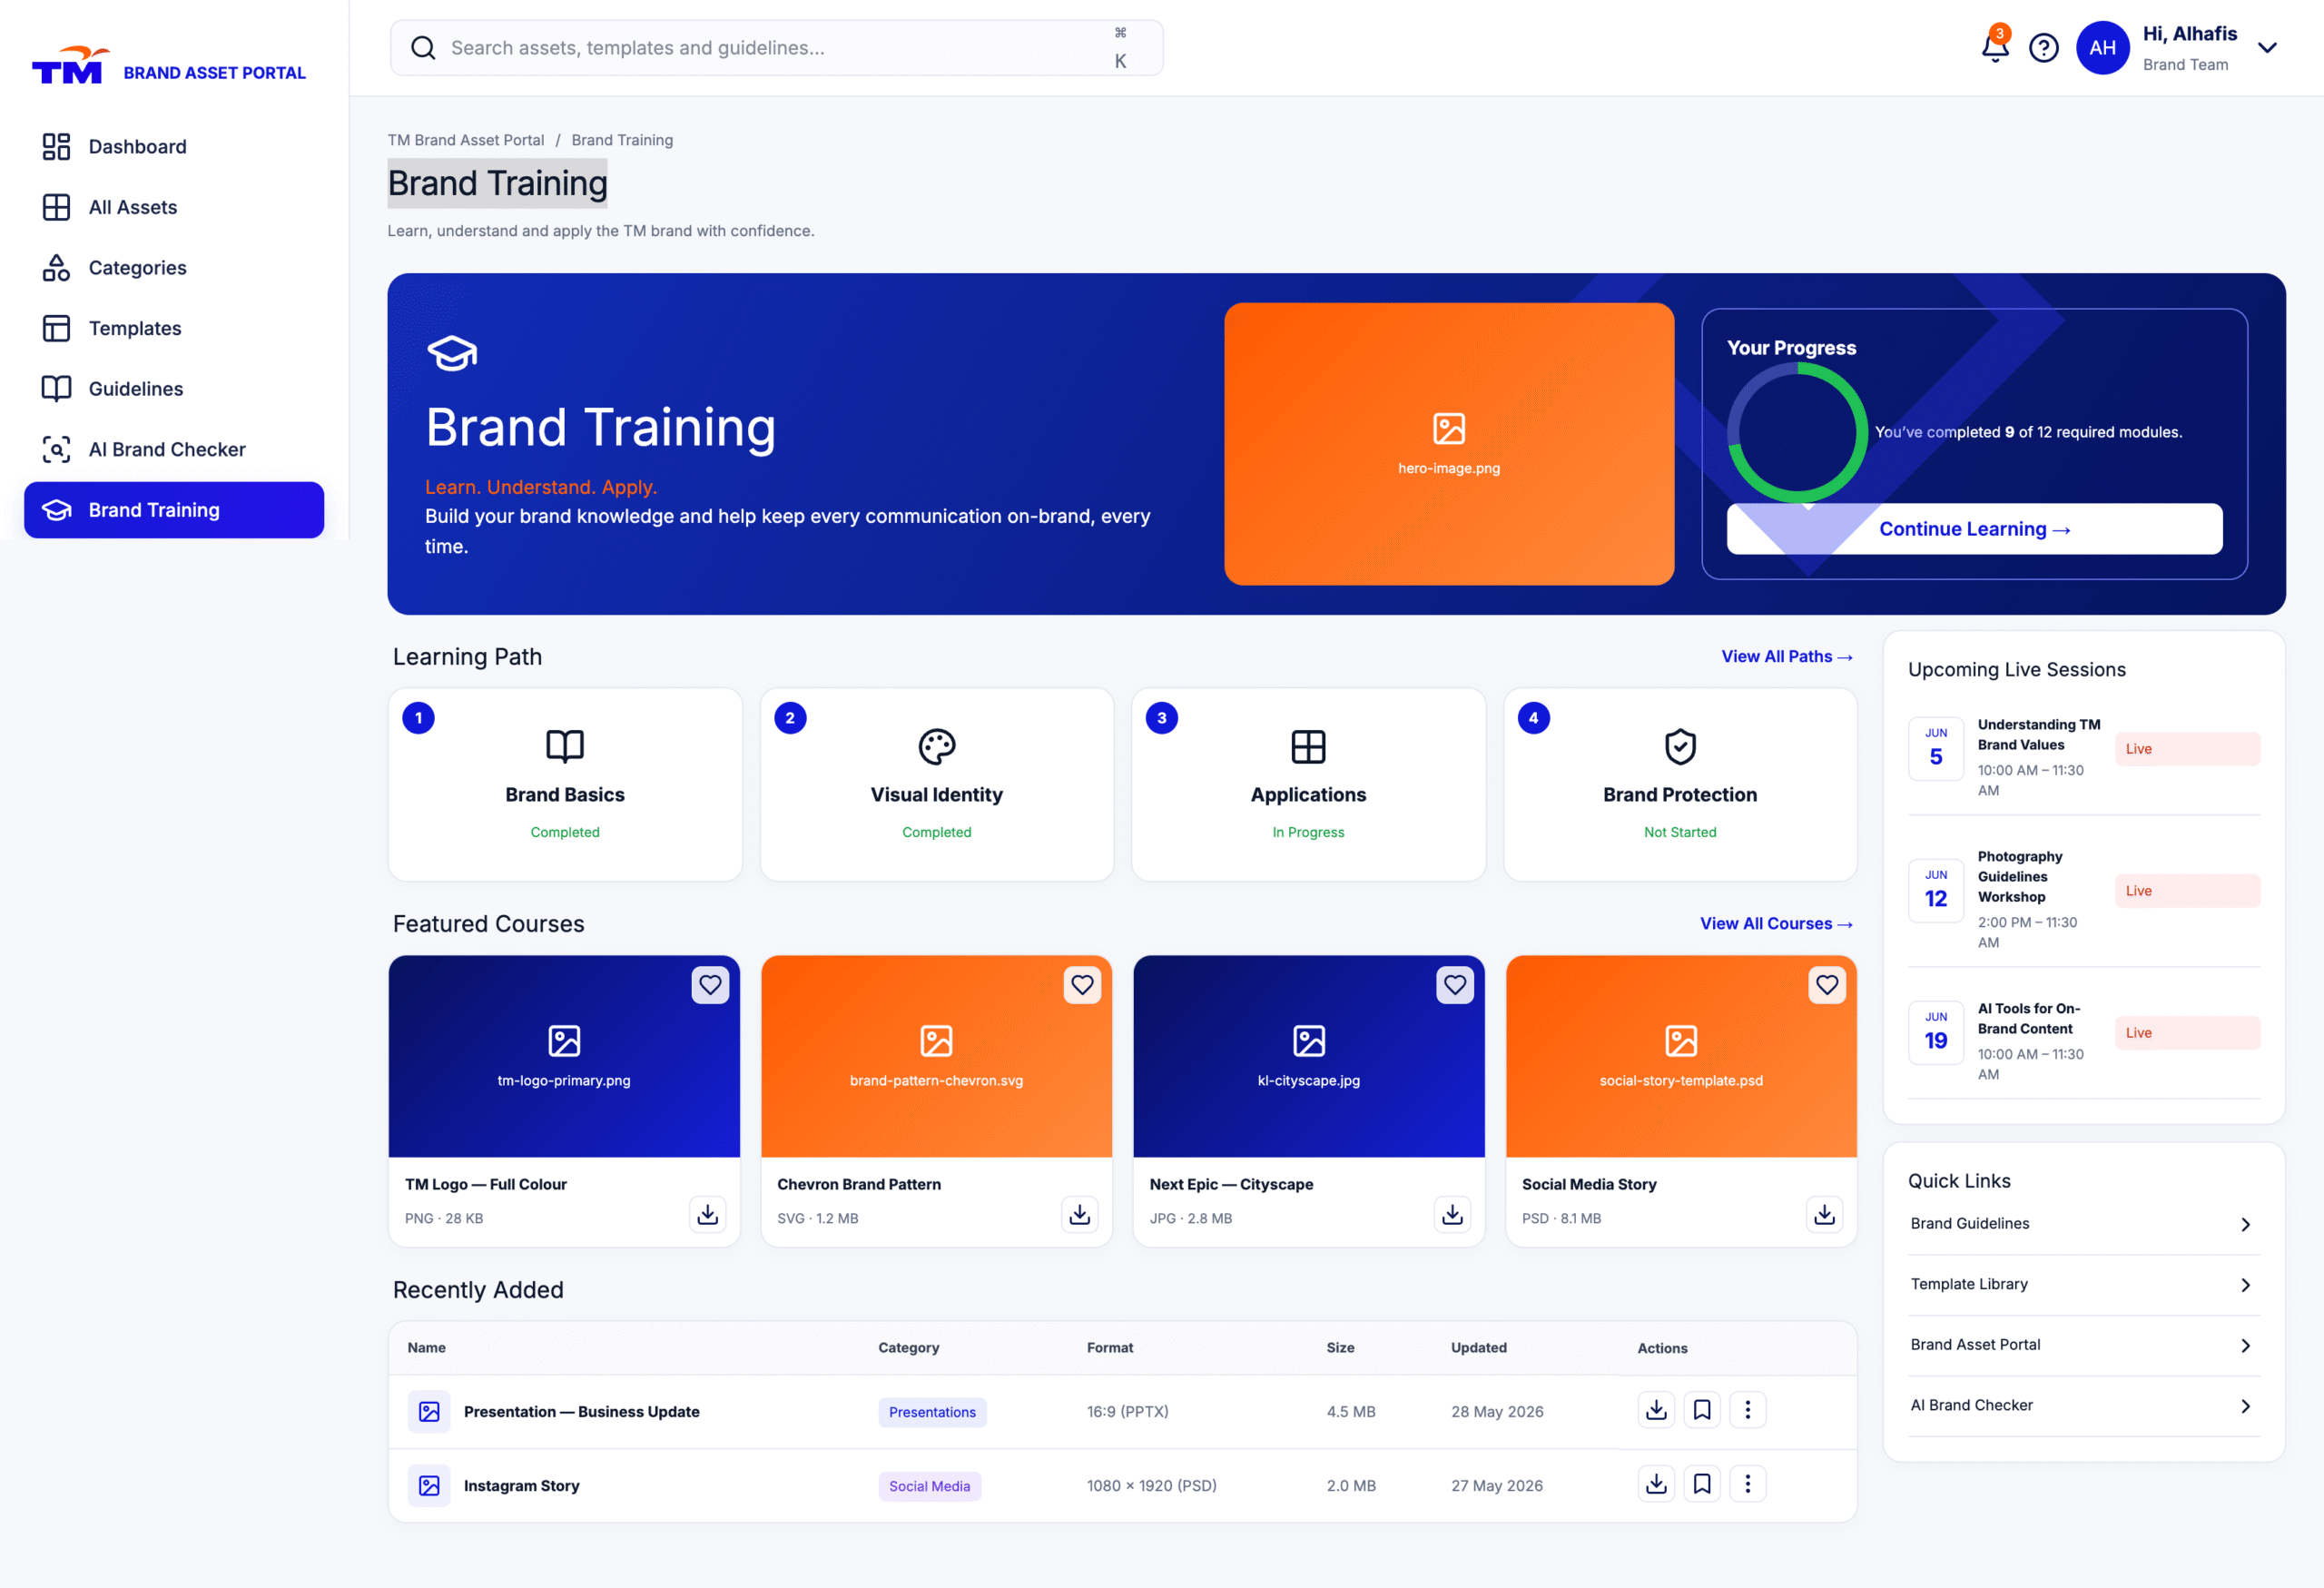Expand the user account dropdown chevron
Viewport: 2324px width, 1588px height.
coord(2267,48)
